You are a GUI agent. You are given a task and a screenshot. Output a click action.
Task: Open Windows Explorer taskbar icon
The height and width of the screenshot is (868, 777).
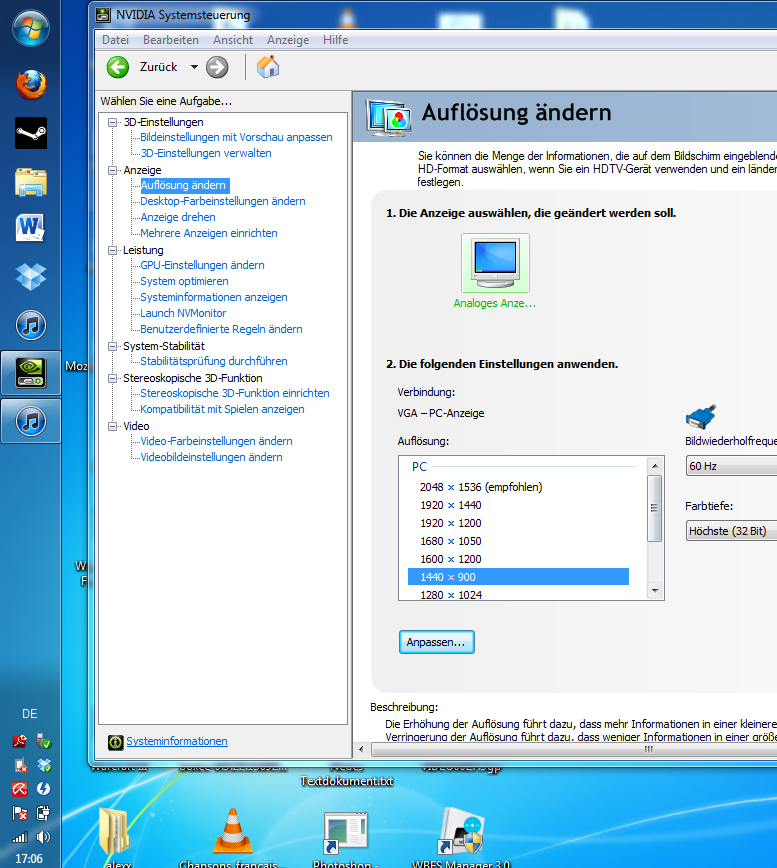click(x=31, y=182)
